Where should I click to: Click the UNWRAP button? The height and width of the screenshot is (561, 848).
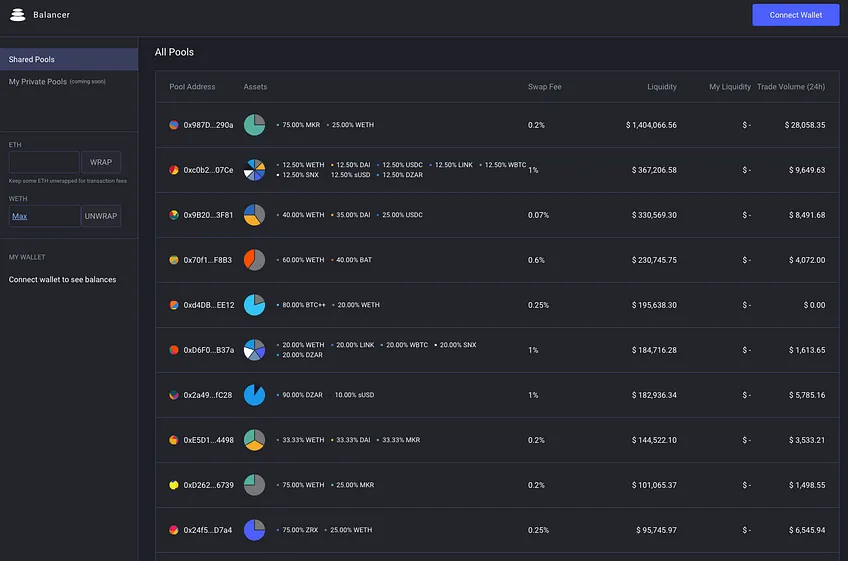(101, 216)
